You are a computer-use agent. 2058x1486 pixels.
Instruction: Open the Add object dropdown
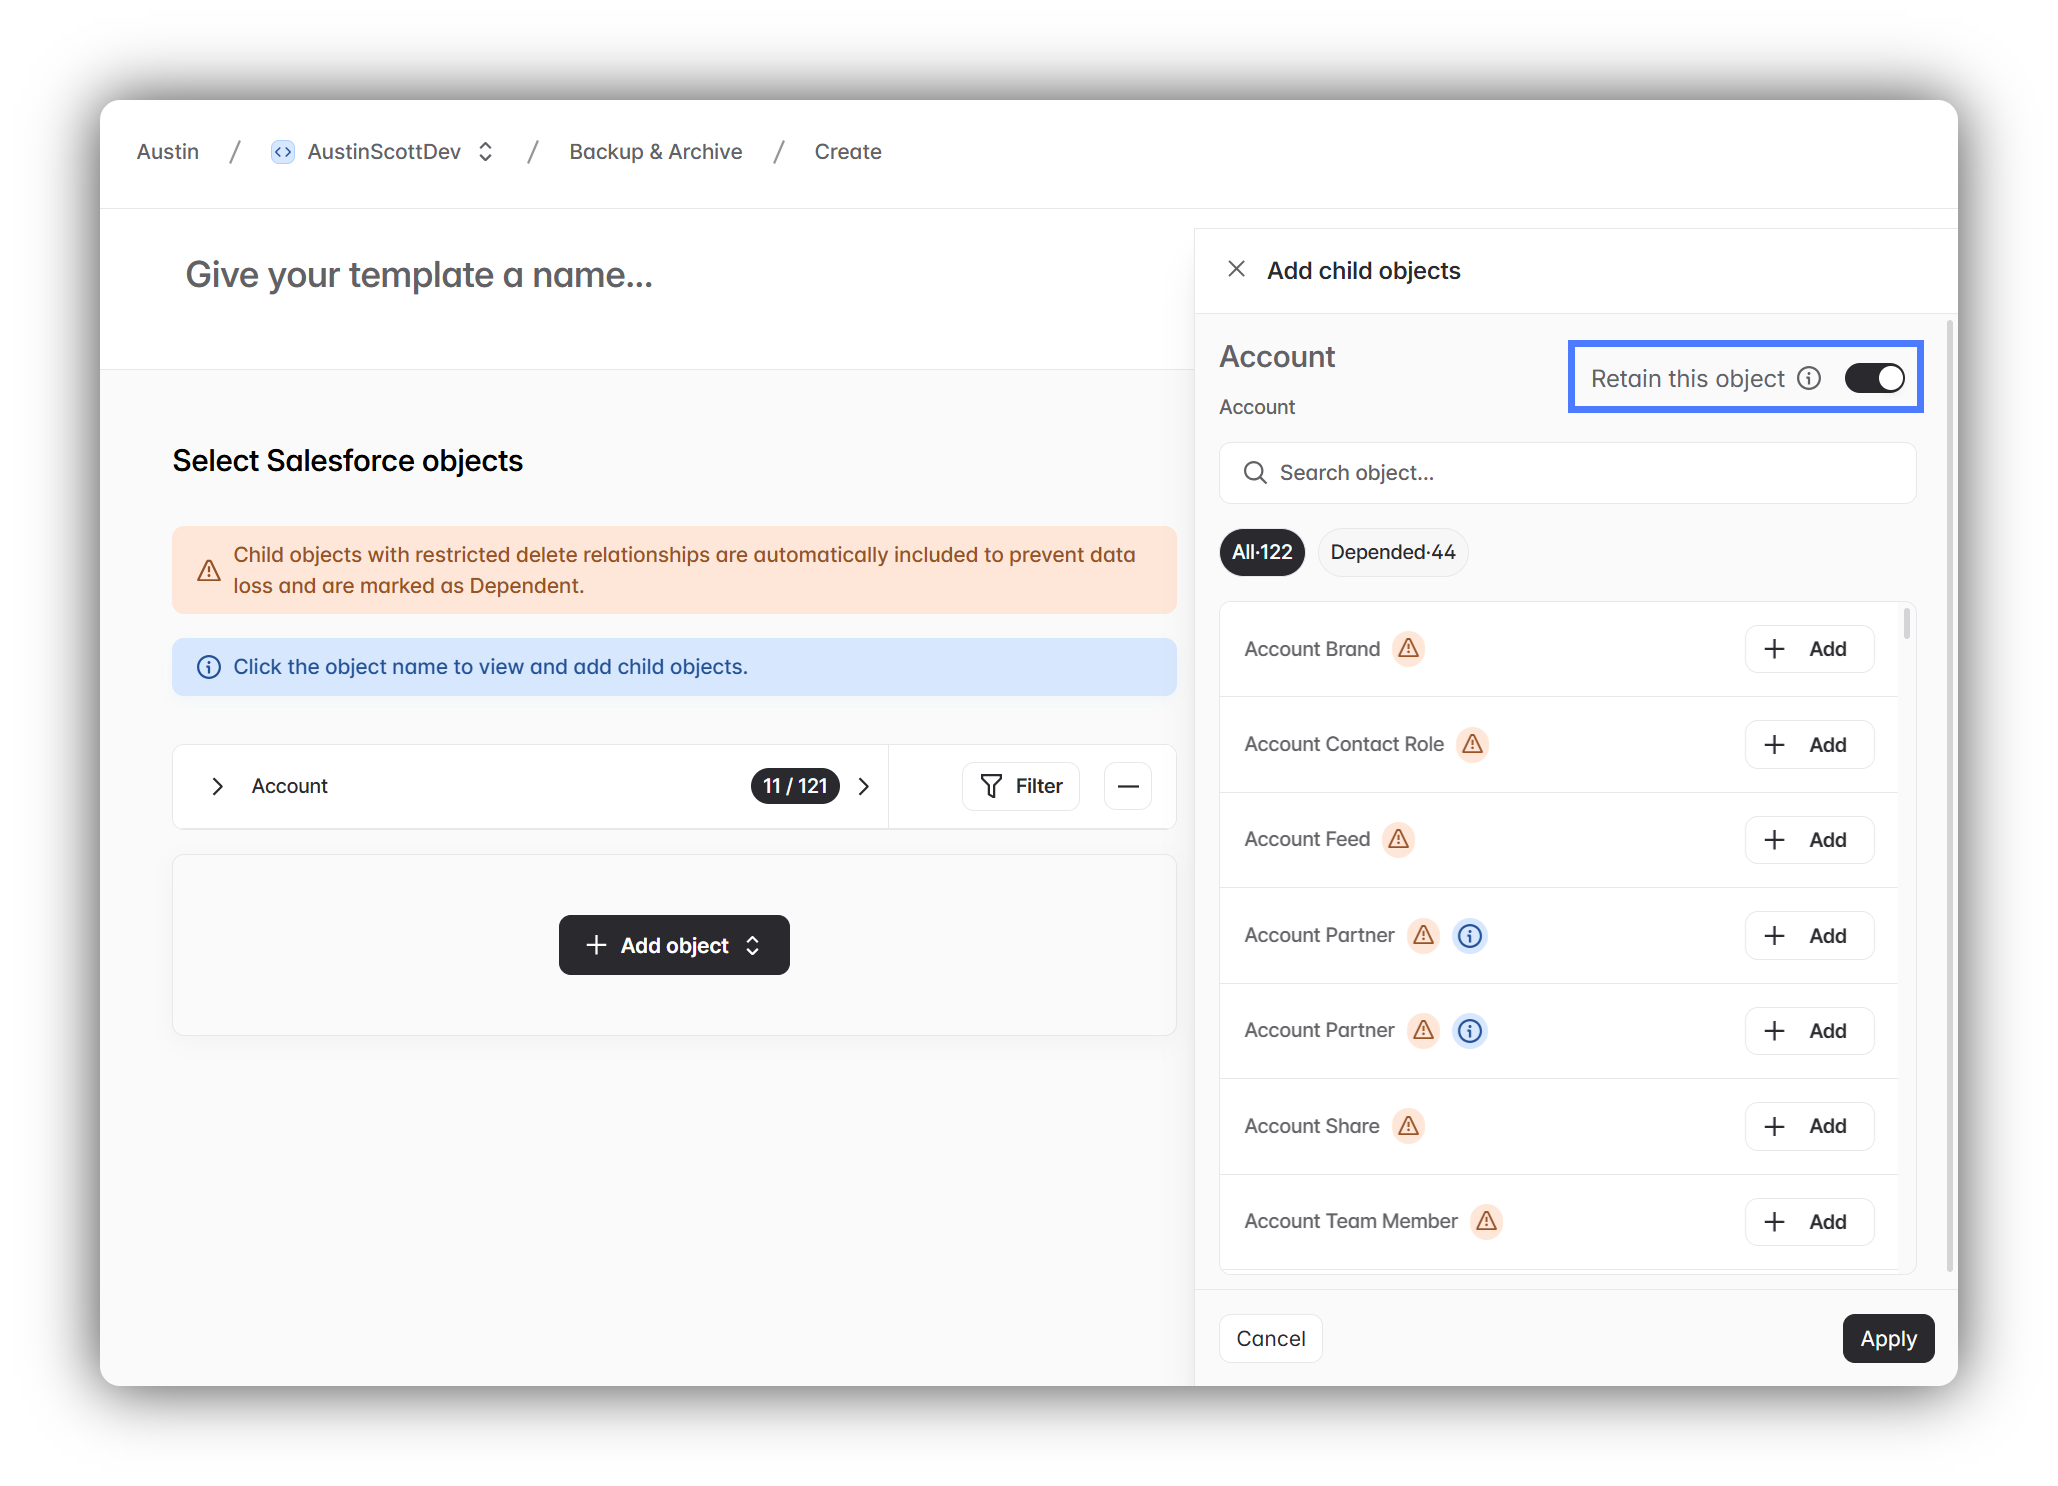[674, 945]
